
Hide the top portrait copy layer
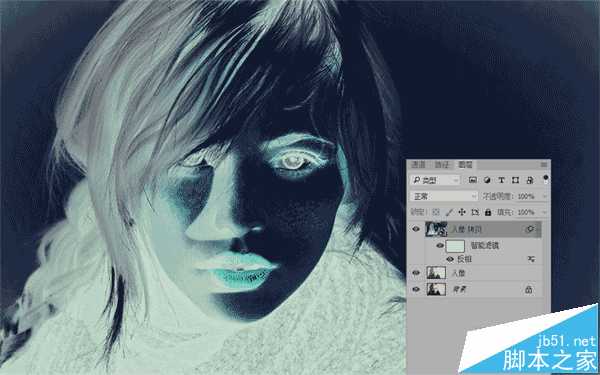(x=416, y=229)
